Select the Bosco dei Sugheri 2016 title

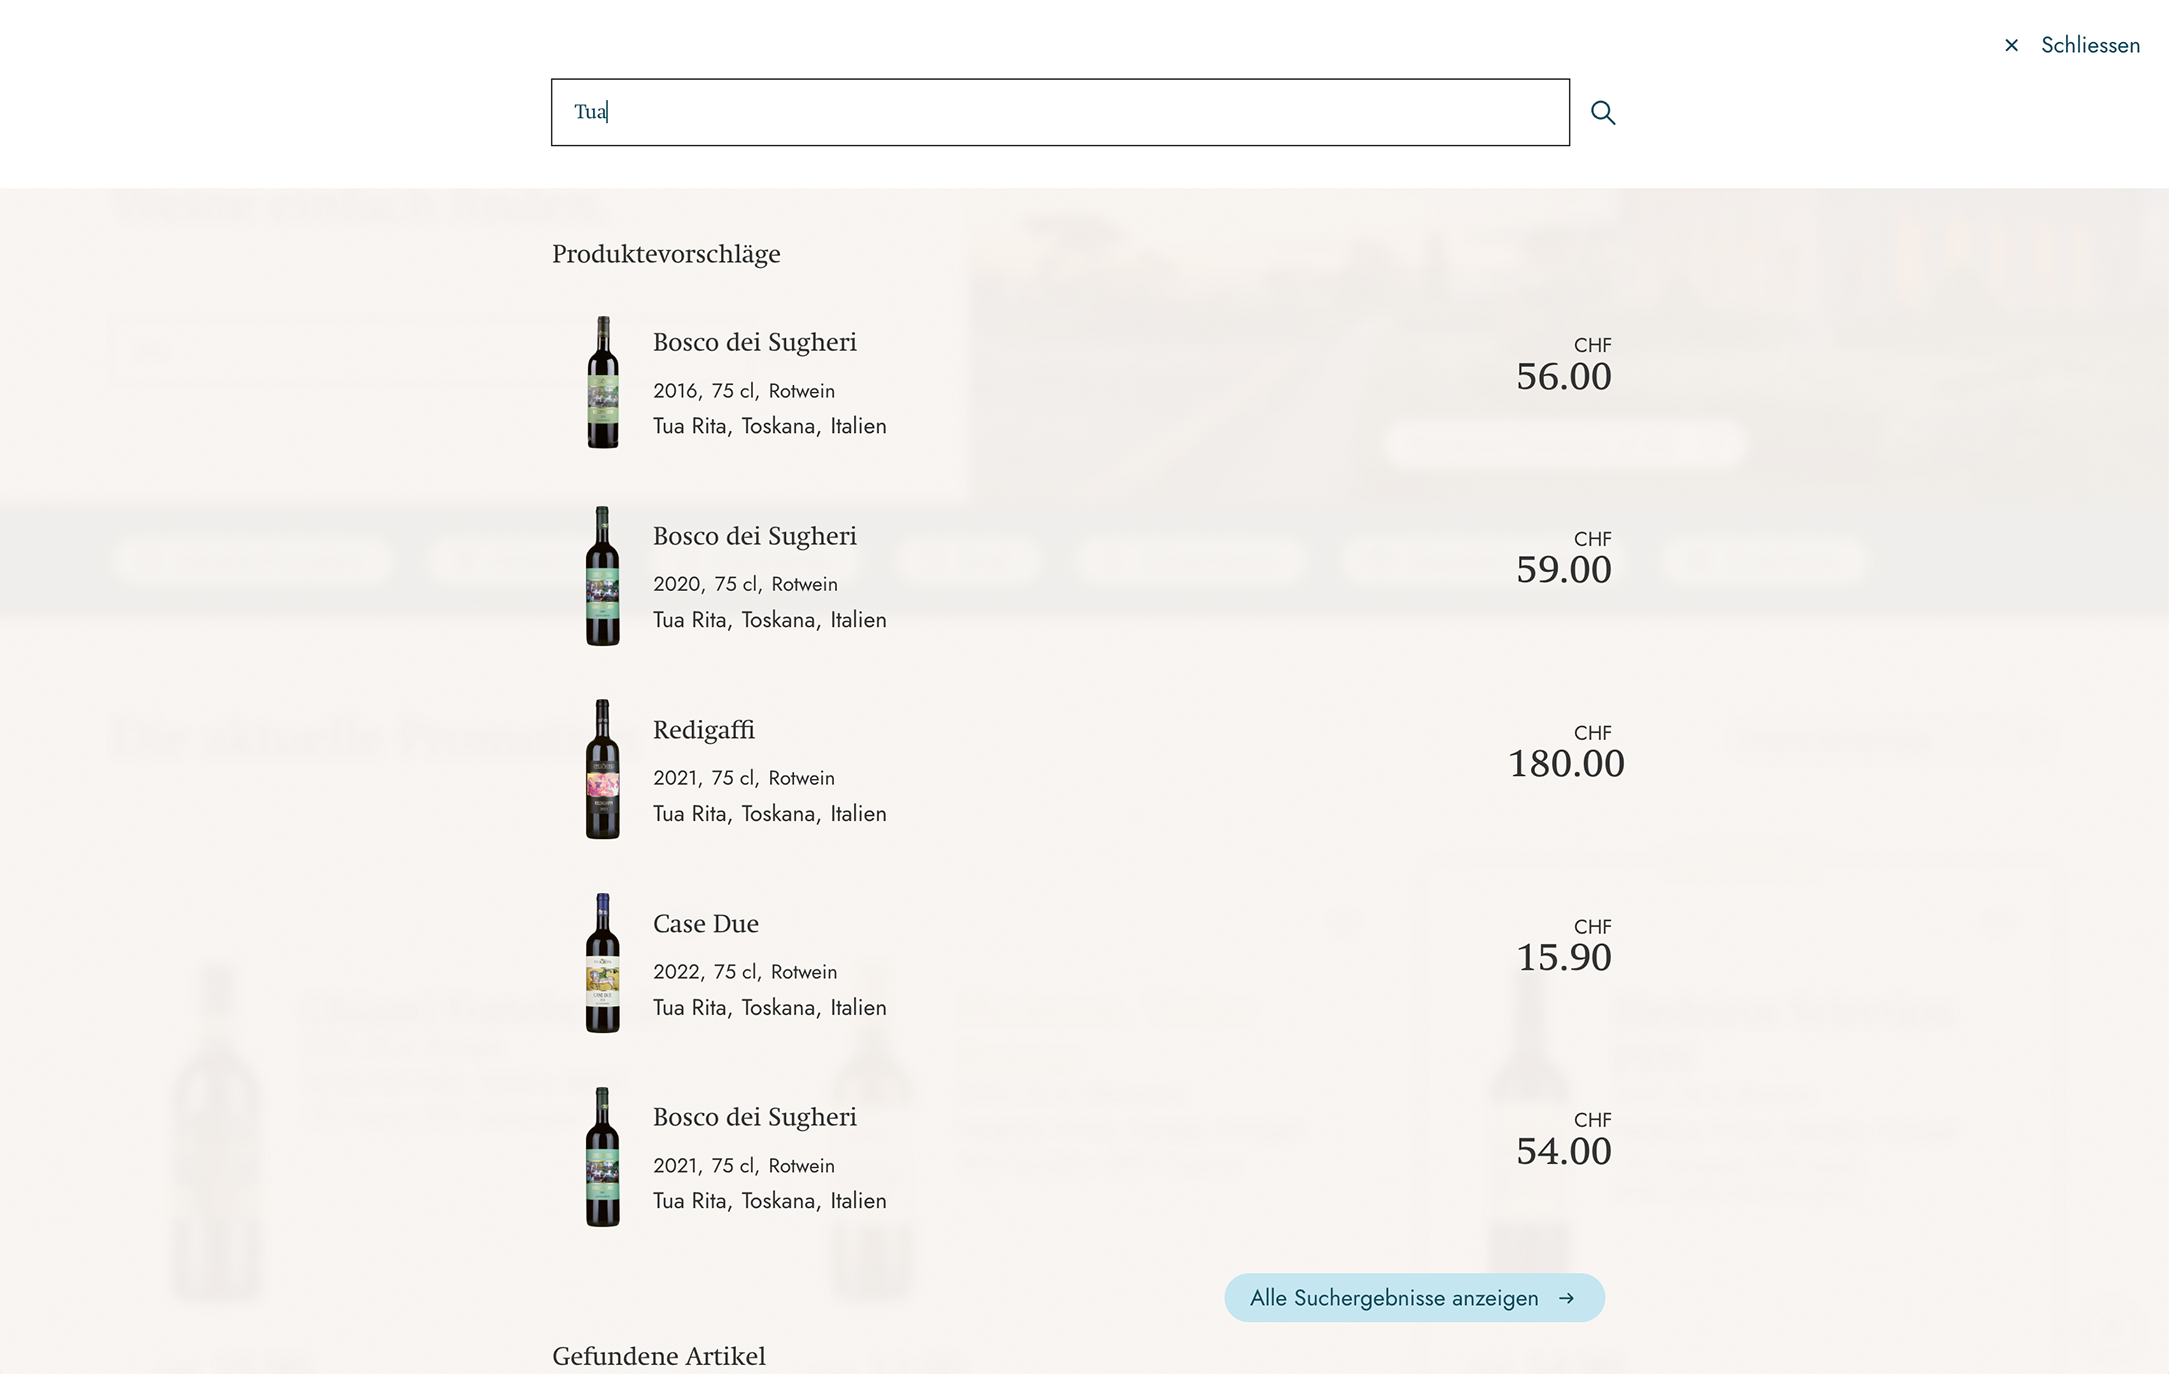coord(755,342)
